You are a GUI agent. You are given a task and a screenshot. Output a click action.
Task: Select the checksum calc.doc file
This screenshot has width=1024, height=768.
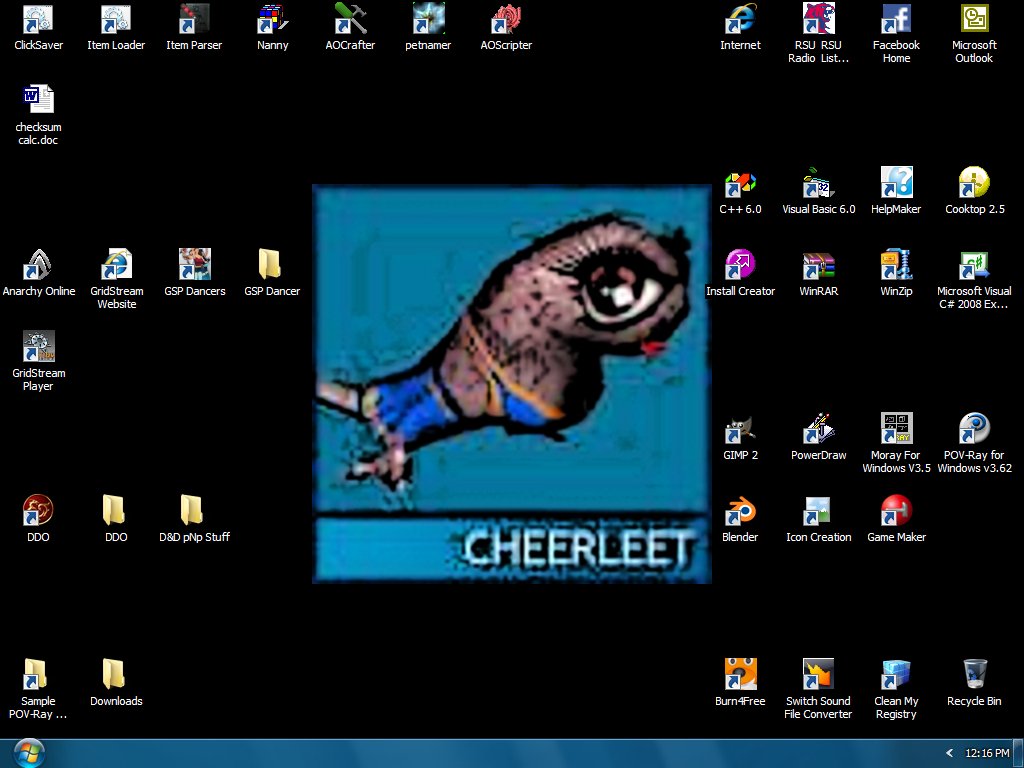(38, 102)
